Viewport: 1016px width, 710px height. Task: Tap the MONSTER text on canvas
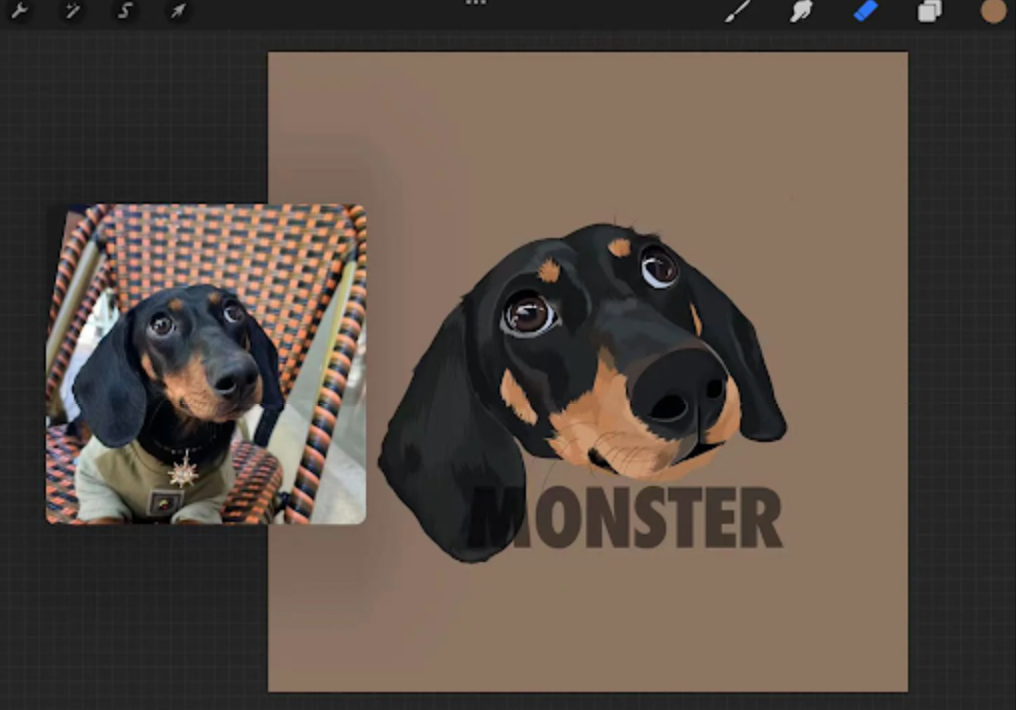628,518
